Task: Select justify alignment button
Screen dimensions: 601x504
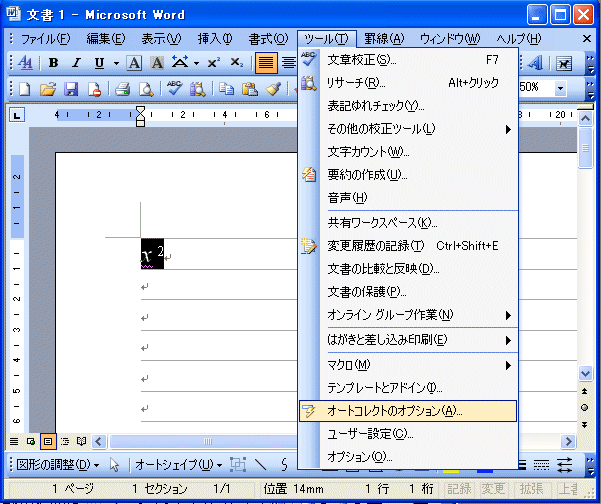Action: pyautogui.click(x=266, y=62)
